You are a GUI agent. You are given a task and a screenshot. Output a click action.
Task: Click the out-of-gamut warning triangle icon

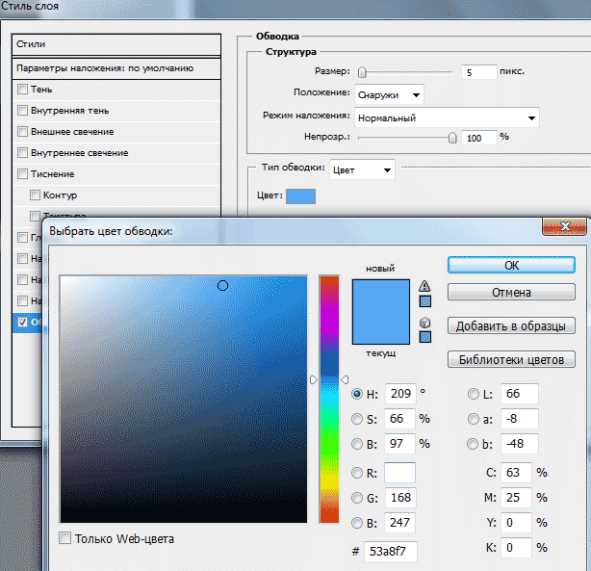tap(424, 286)
